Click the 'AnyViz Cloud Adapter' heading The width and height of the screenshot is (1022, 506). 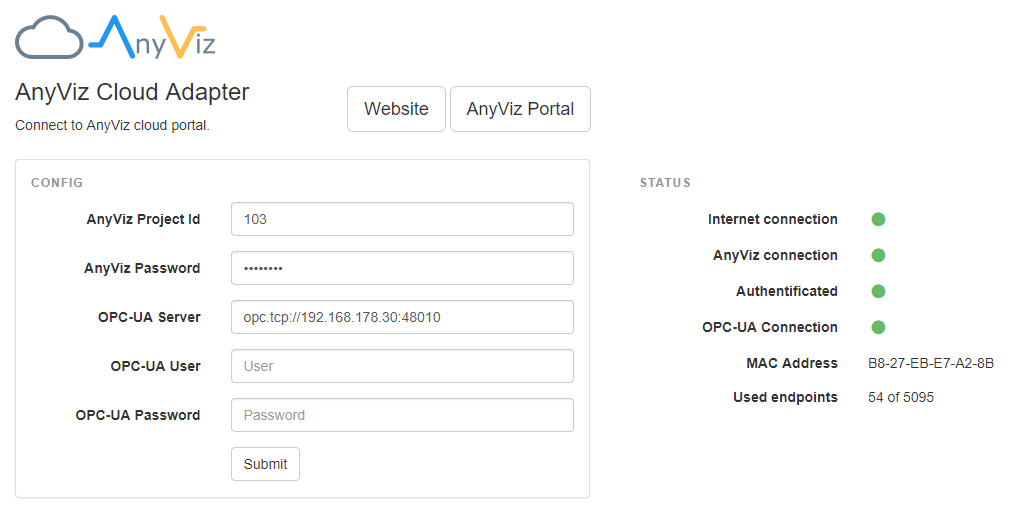(x=132, y=92)
